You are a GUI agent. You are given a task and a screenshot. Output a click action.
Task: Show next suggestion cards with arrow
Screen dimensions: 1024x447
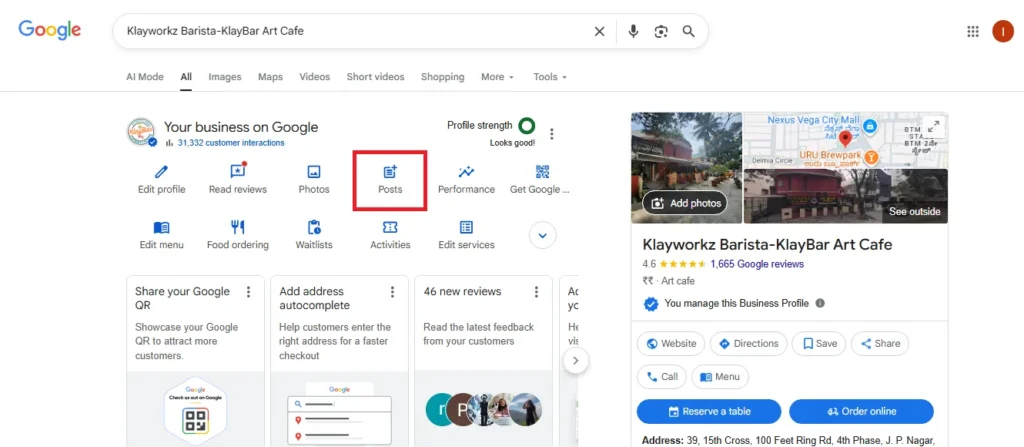coord(575,361)
